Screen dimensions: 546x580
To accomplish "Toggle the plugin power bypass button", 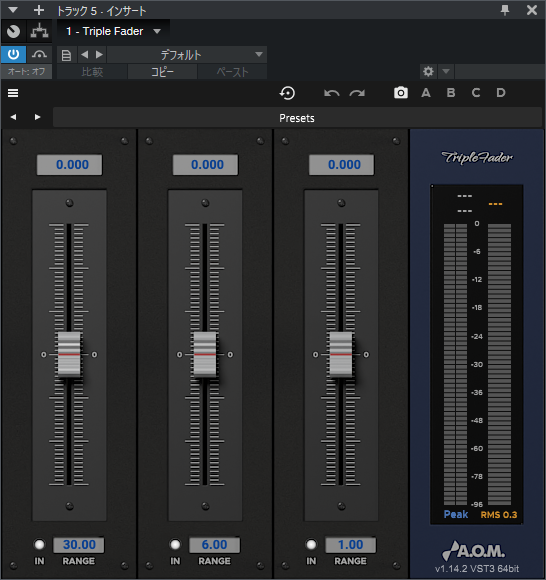I will pyautogui.click(x=13, y=55).
